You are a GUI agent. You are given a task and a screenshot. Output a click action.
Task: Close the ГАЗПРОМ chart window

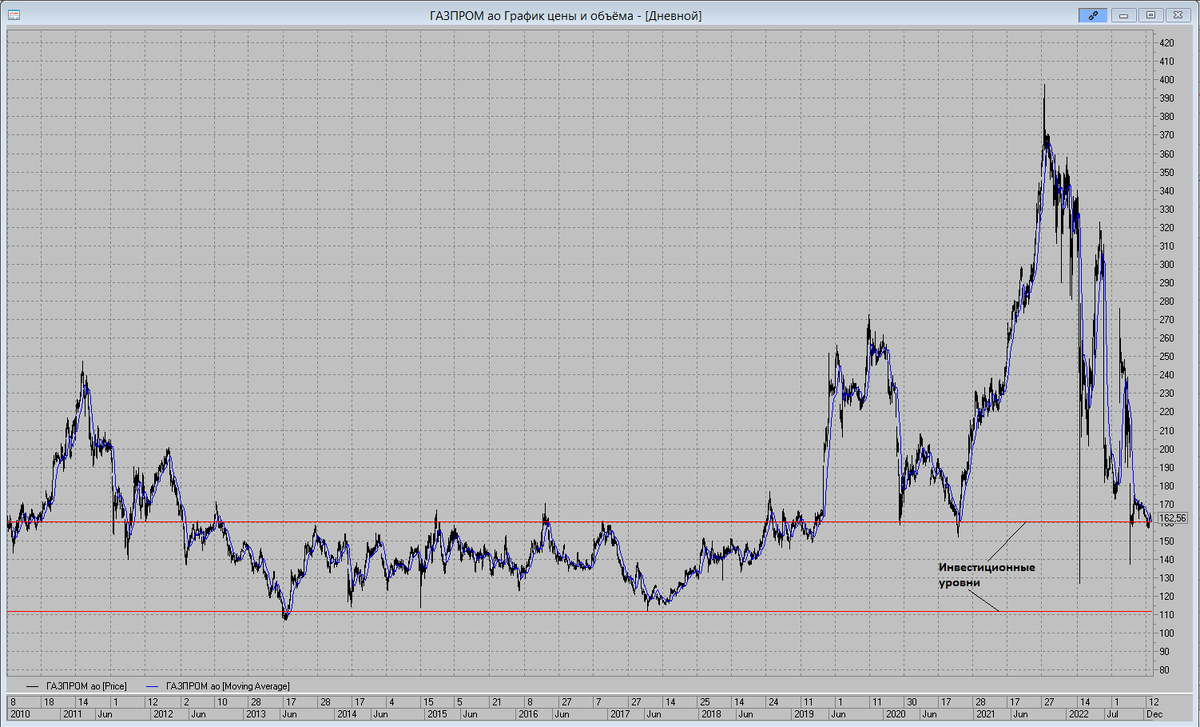click(1177, 15)
